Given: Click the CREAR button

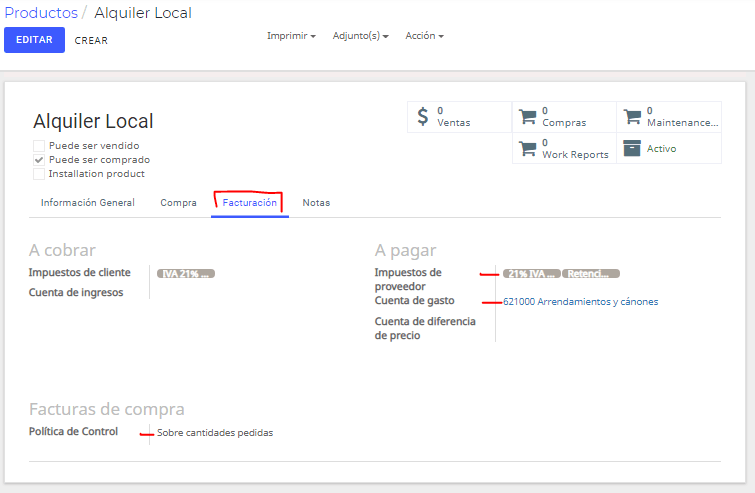Looking at the screenshot, I should tap(91, 40).
